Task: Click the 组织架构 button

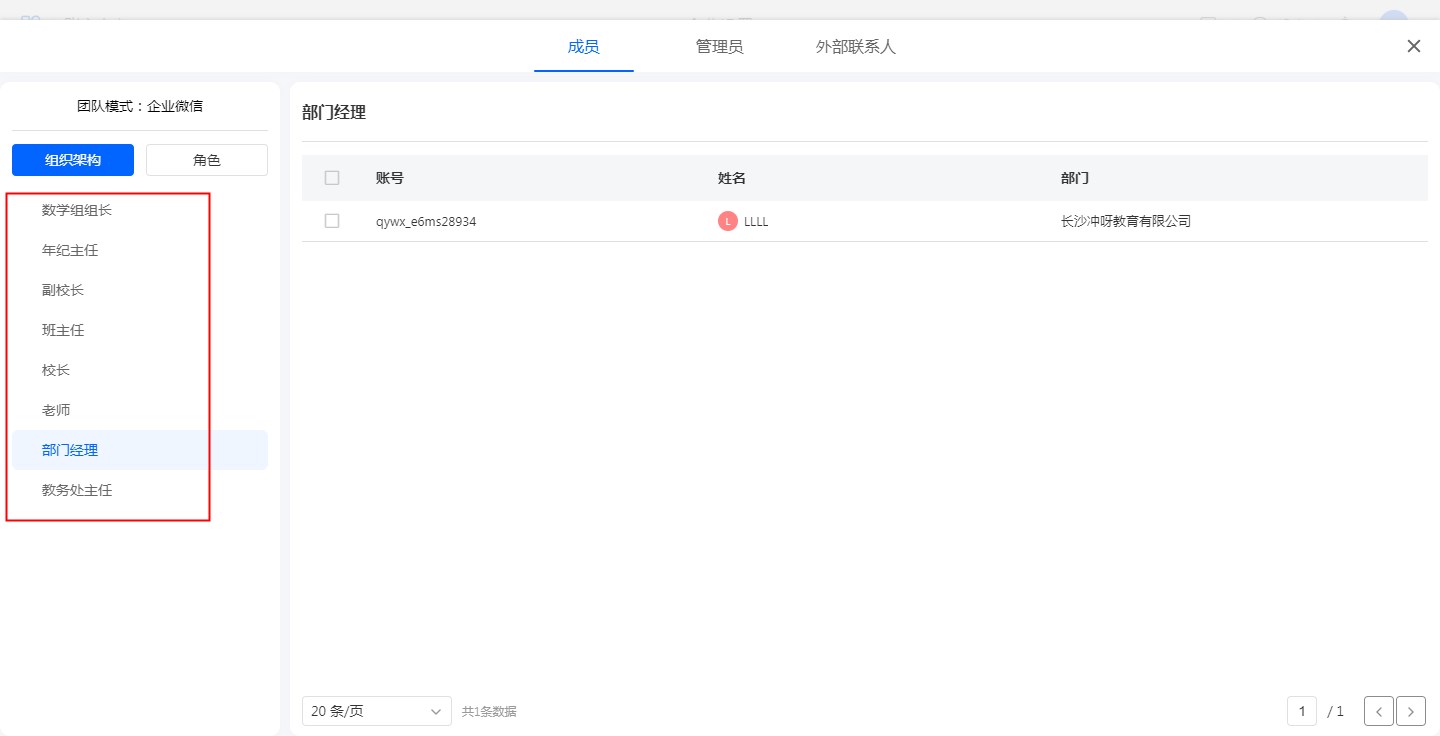Action: (x=73, y=160)
